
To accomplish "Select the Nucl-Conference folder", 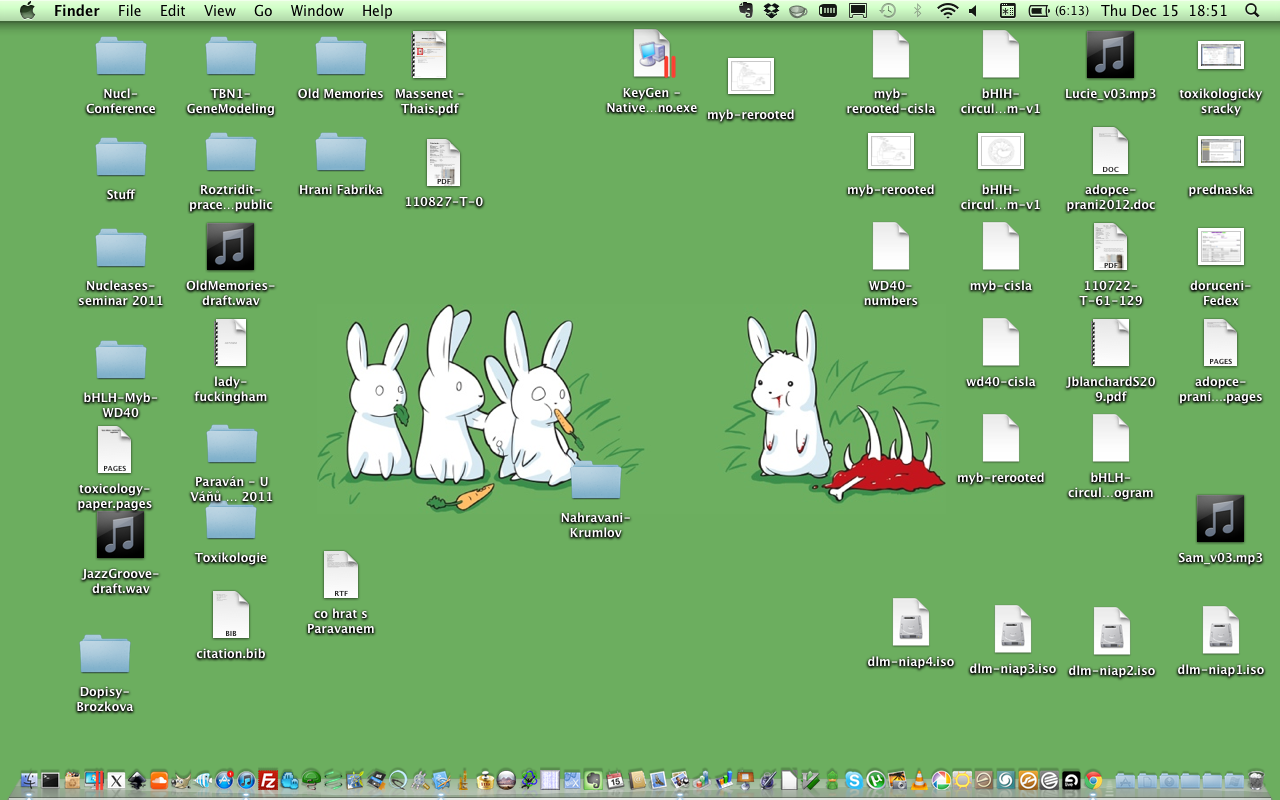I will click(121, 56).
